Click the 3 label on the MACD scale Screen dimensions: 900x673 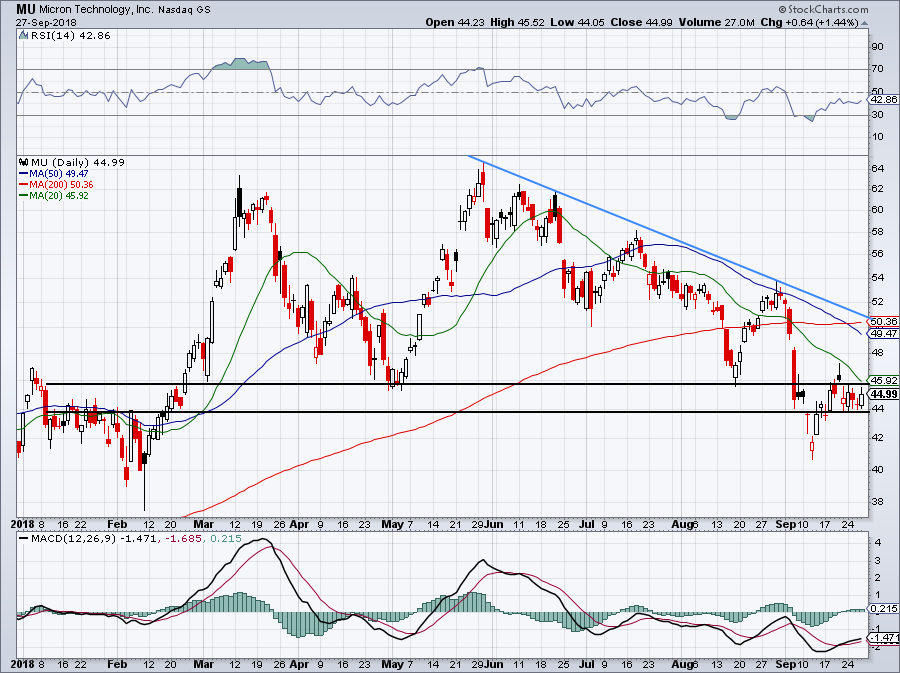[878, 560]
